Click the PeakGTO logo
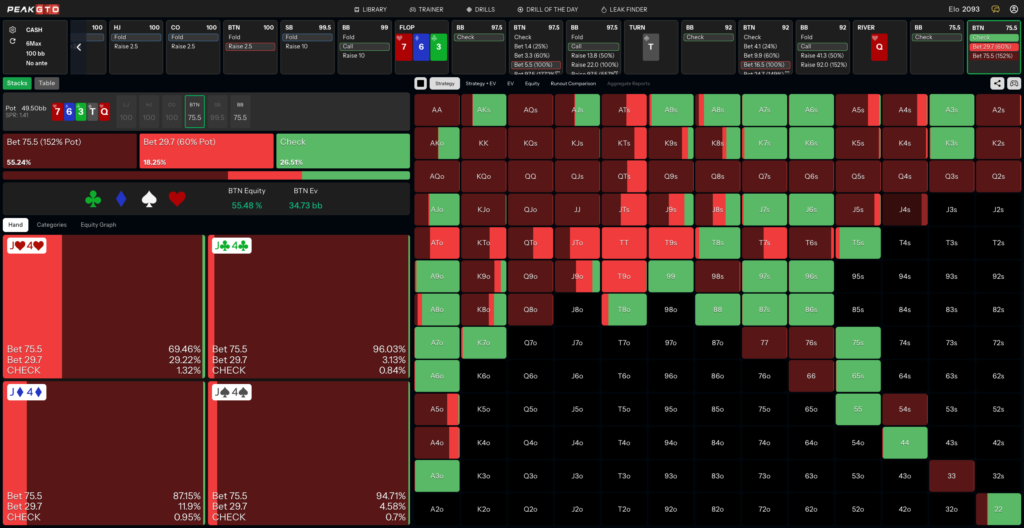Viewport: 1024px width, 528px height. 31,9
